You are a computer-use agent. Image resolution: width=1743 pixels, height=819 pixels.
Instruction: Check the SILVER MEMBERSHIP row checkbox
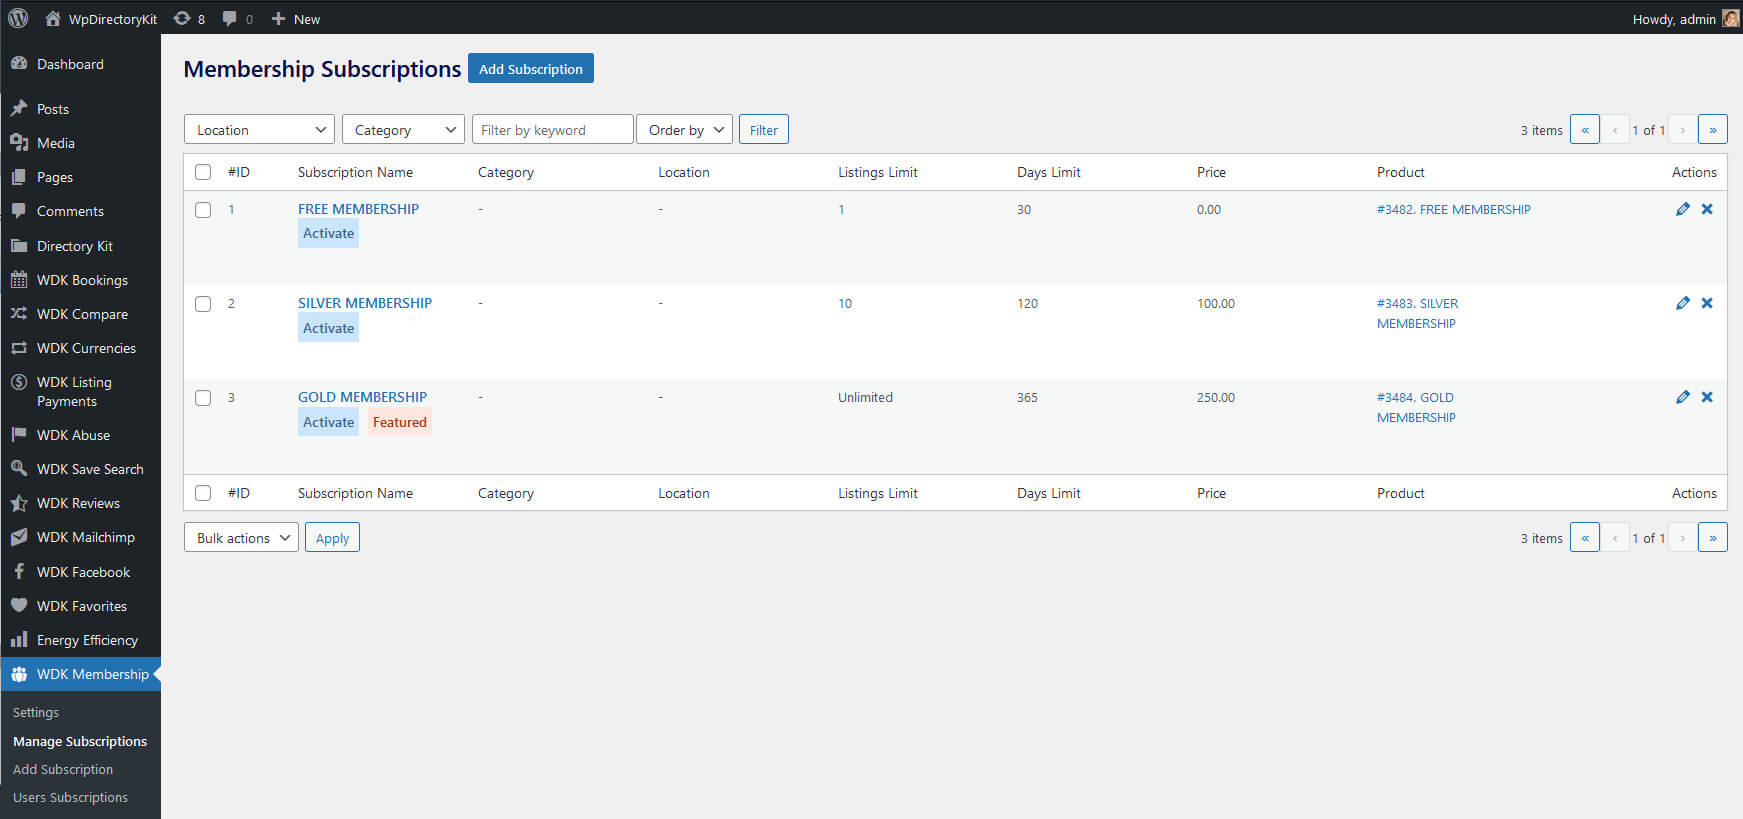[203, 304]
